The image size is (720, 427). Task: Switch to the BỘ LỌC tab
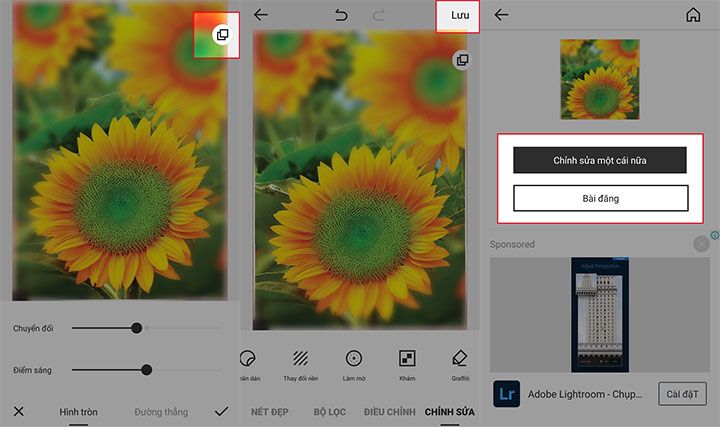tap(330, 412)
